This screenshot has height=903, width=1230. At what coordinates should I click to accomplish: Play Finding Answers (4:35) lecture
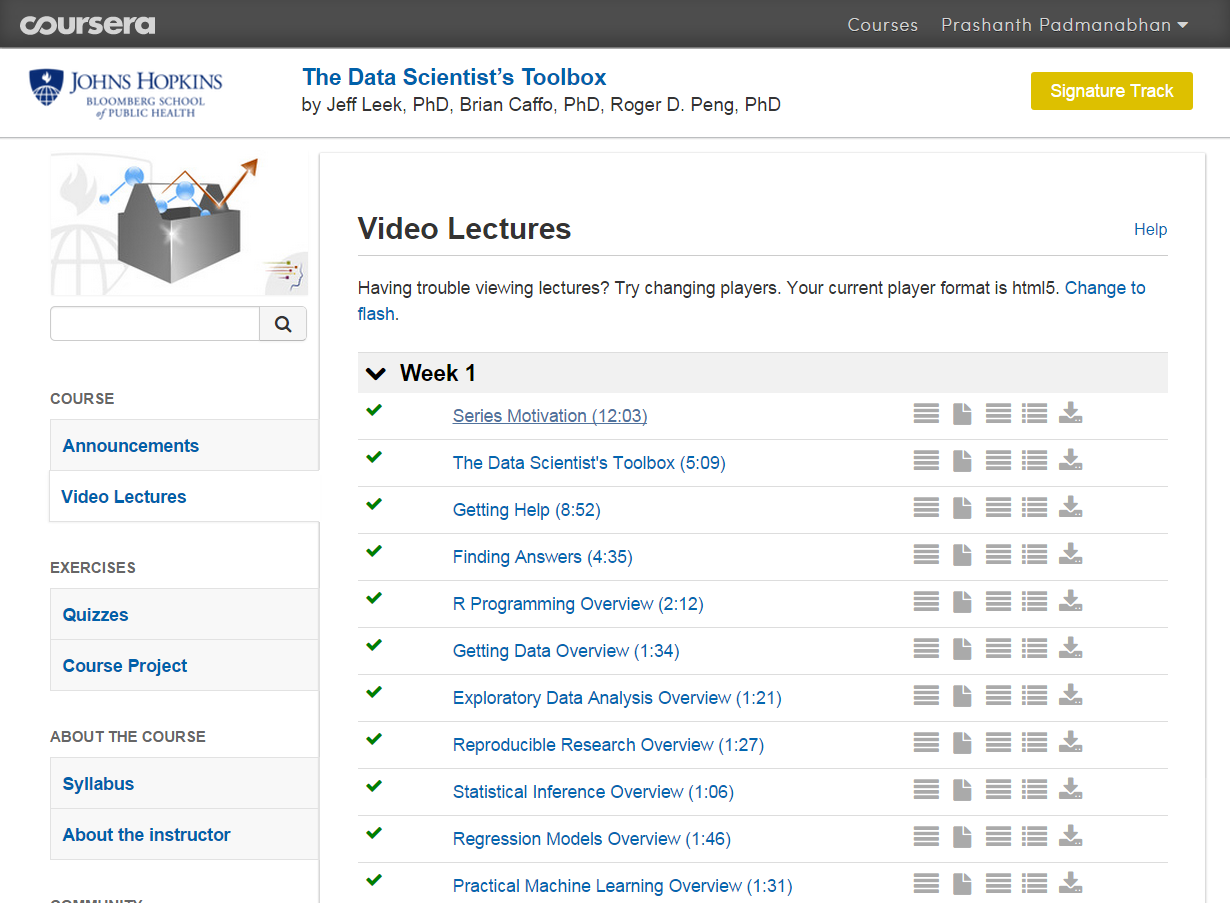543,557
